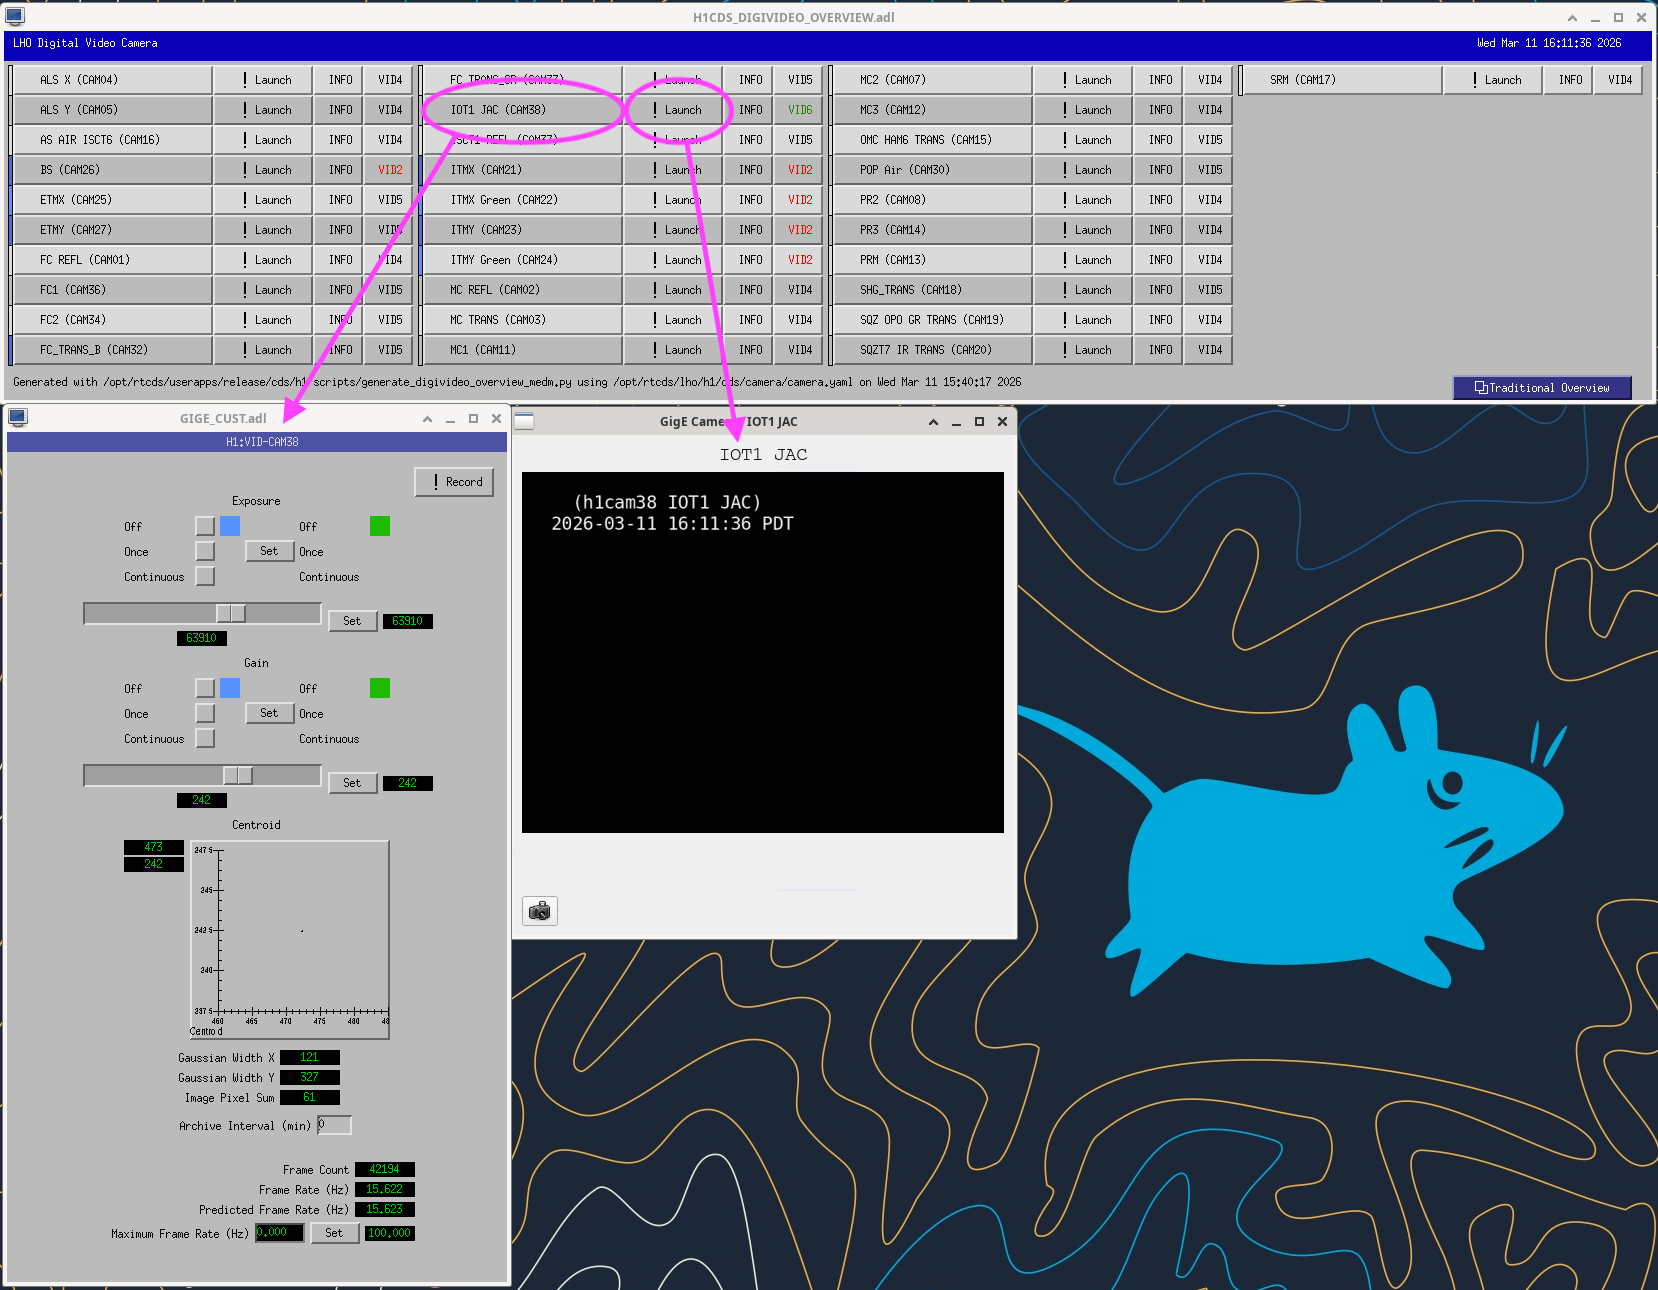Viewport: 1658px width, 1290px height.
Task: Click the camera snapshot icon below the video
Action: pos(540,911)
